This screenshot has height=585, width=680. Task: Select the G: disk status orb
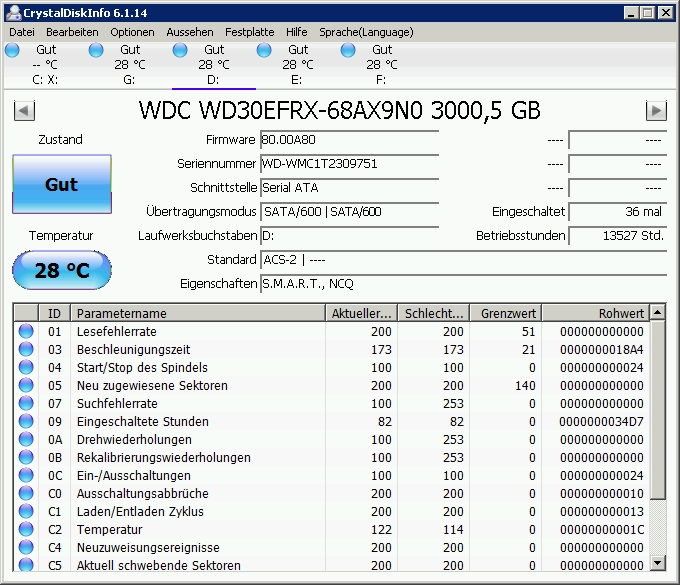coord(96,50)
